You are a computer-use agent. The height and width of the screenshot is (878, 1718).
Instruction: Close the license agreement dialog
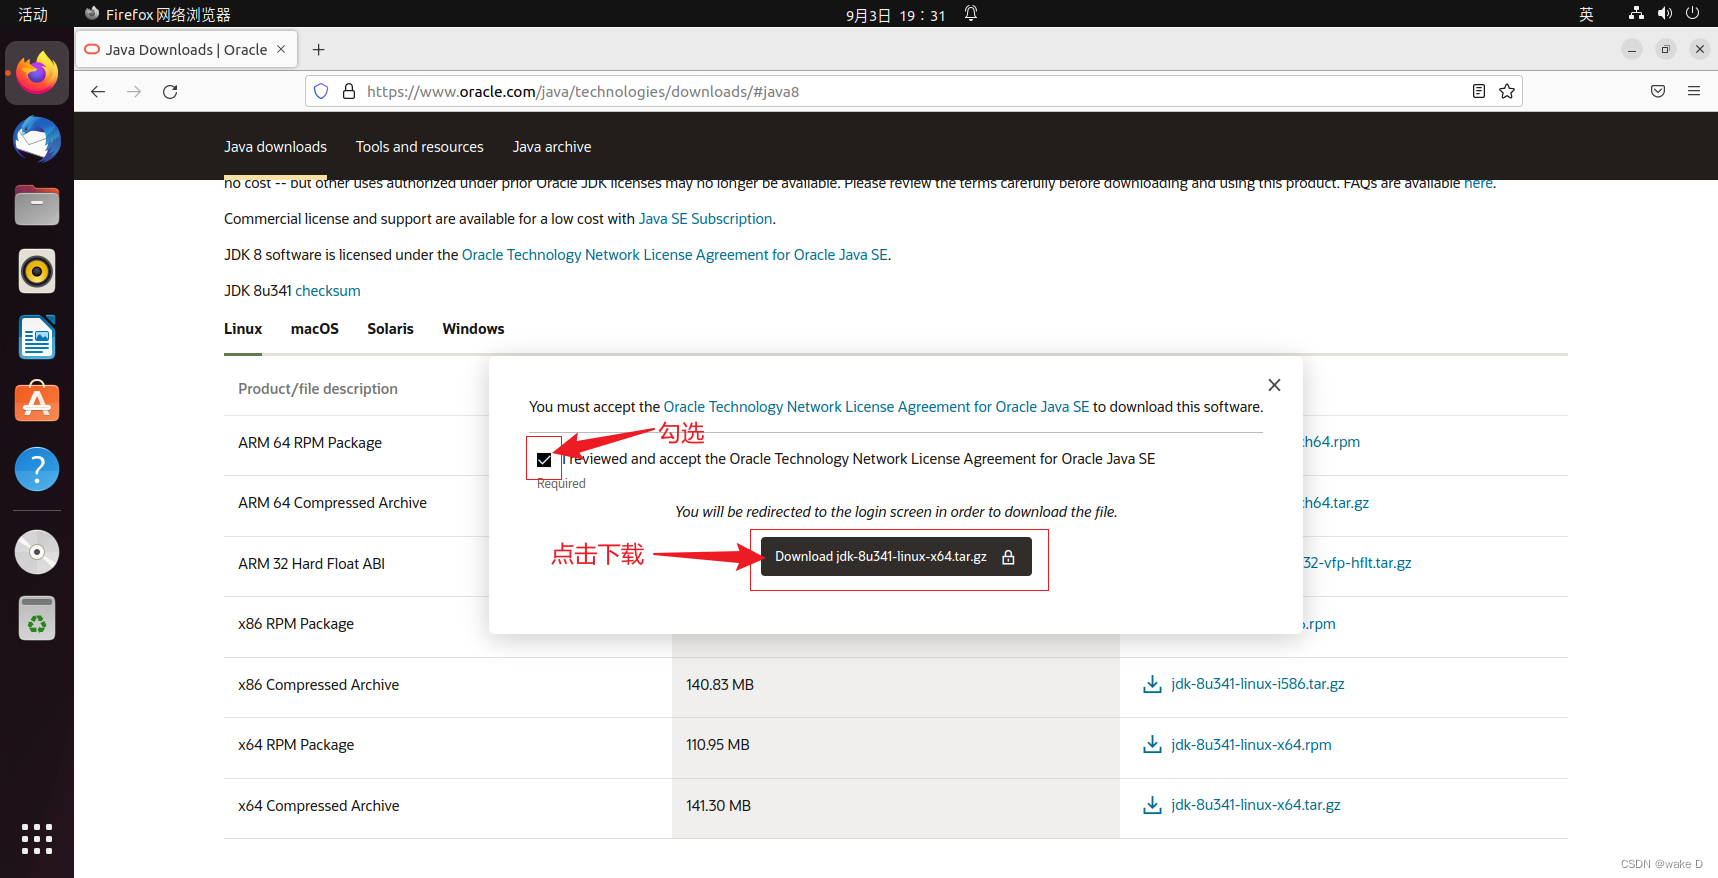(1274, 385)
